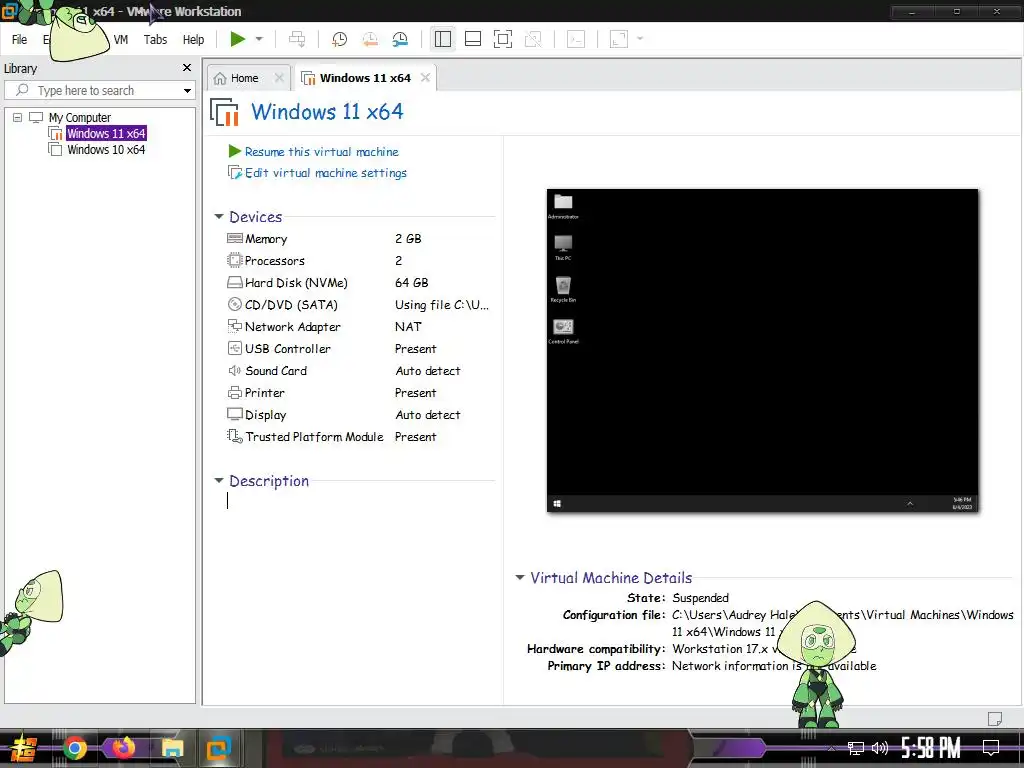The height and width of the screenshot is (768, 1024).
Task: Click the 'NAT' network adapter value
Action: click(408, 327)
